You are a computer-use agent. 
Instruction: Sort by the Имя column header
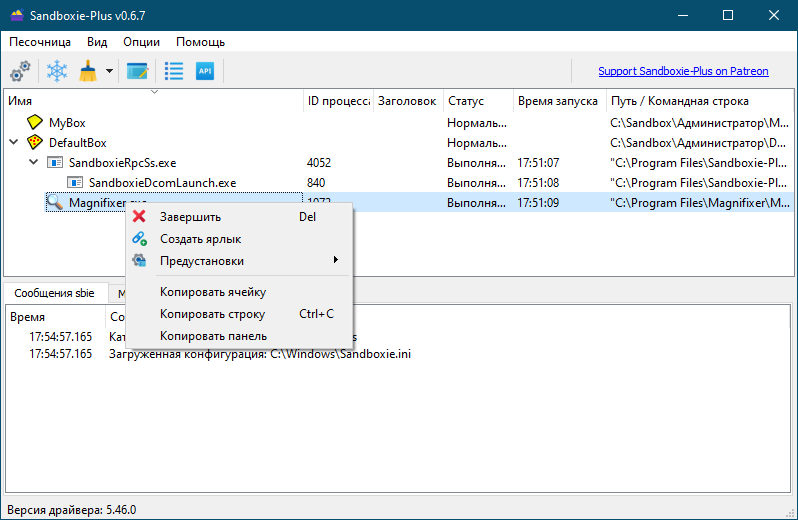[154, 101]
